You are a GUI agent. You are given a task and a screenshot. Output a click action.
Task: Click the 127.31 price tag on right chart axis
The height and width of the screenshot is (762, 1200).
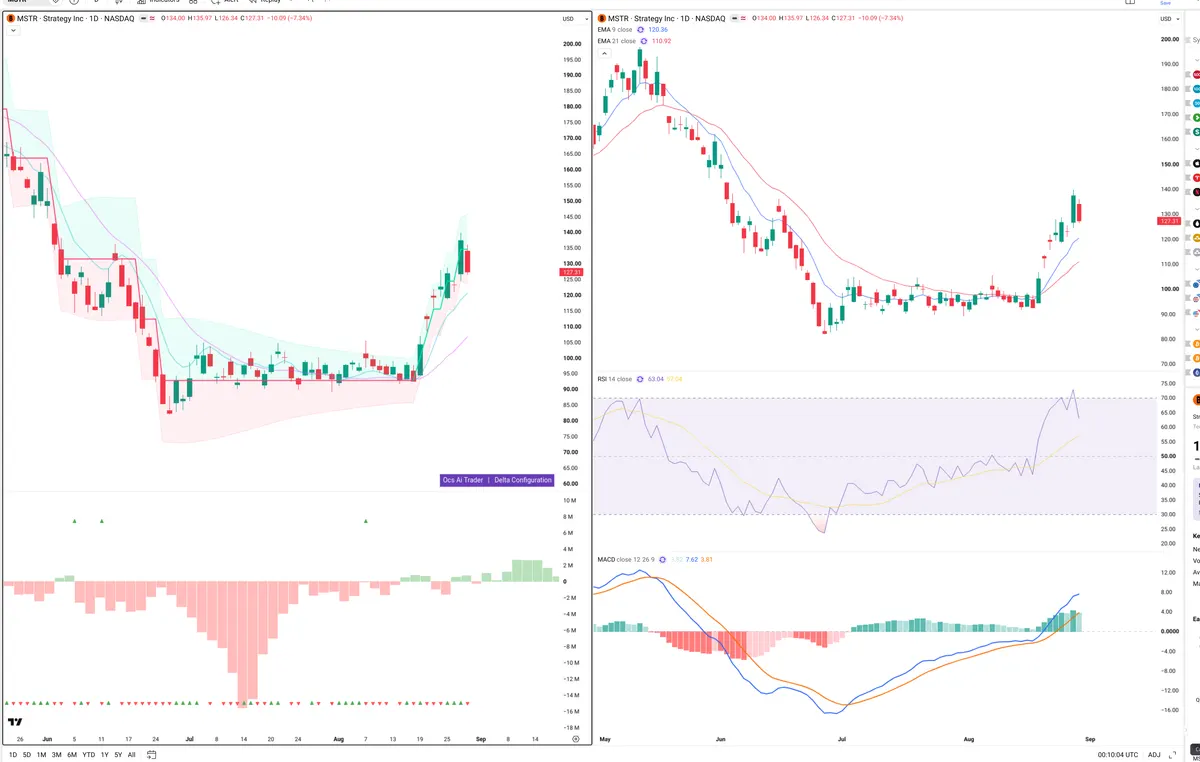click(x=1170, y=222)
